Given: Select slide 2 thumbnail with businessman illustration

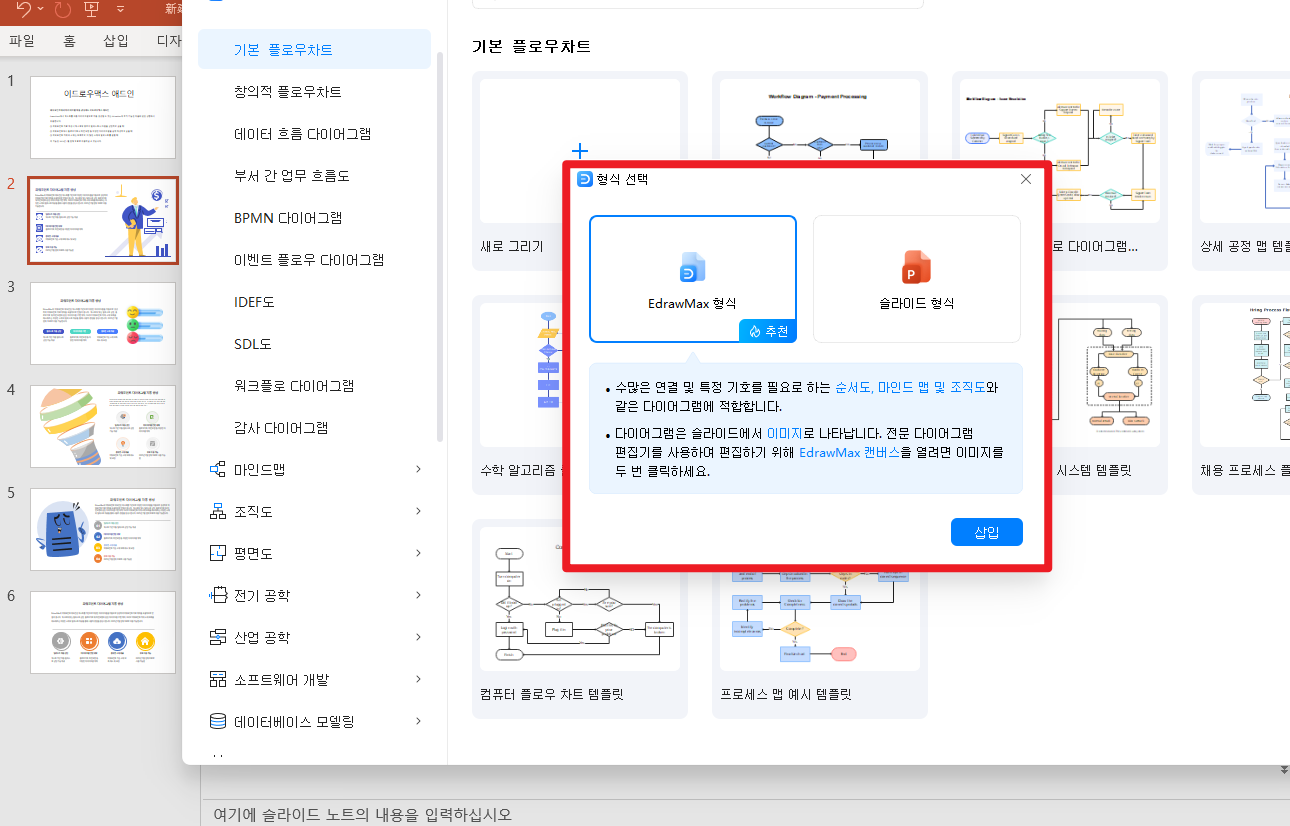Looking at the screenshot, I should 103,220.
